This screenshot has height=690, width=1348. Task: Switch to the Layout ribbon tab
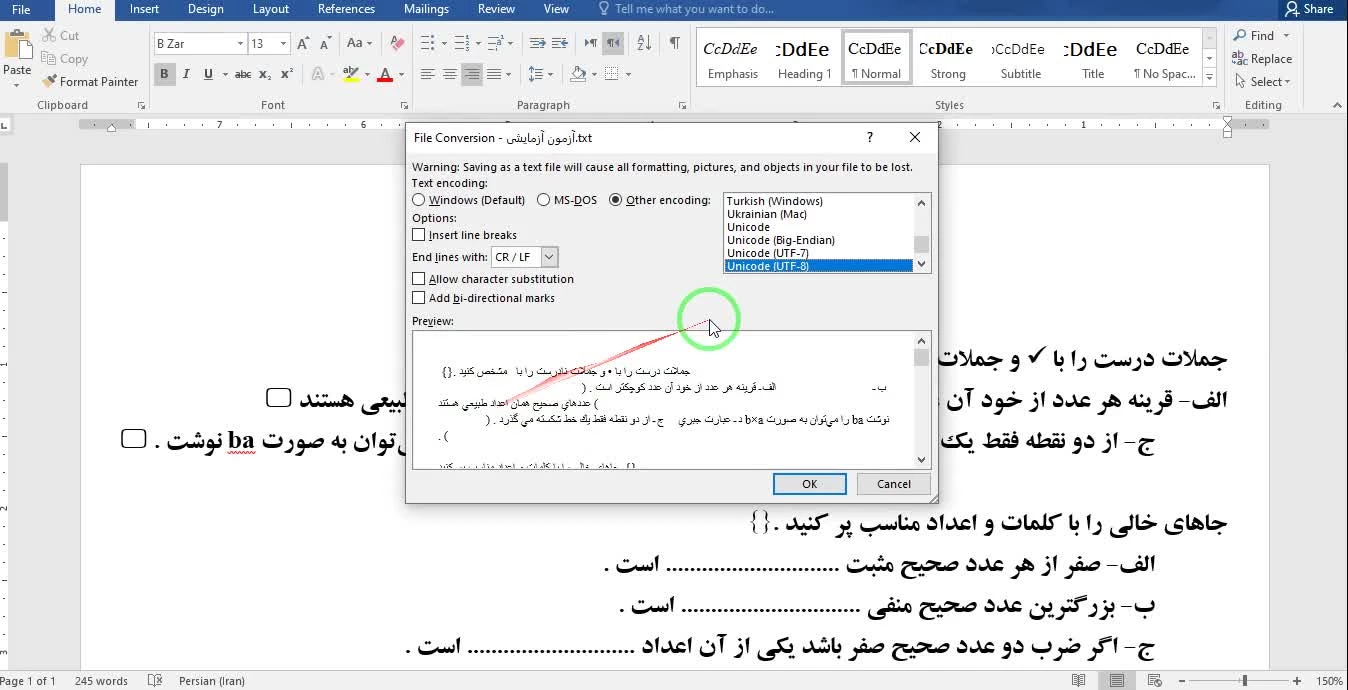(270, 9)
